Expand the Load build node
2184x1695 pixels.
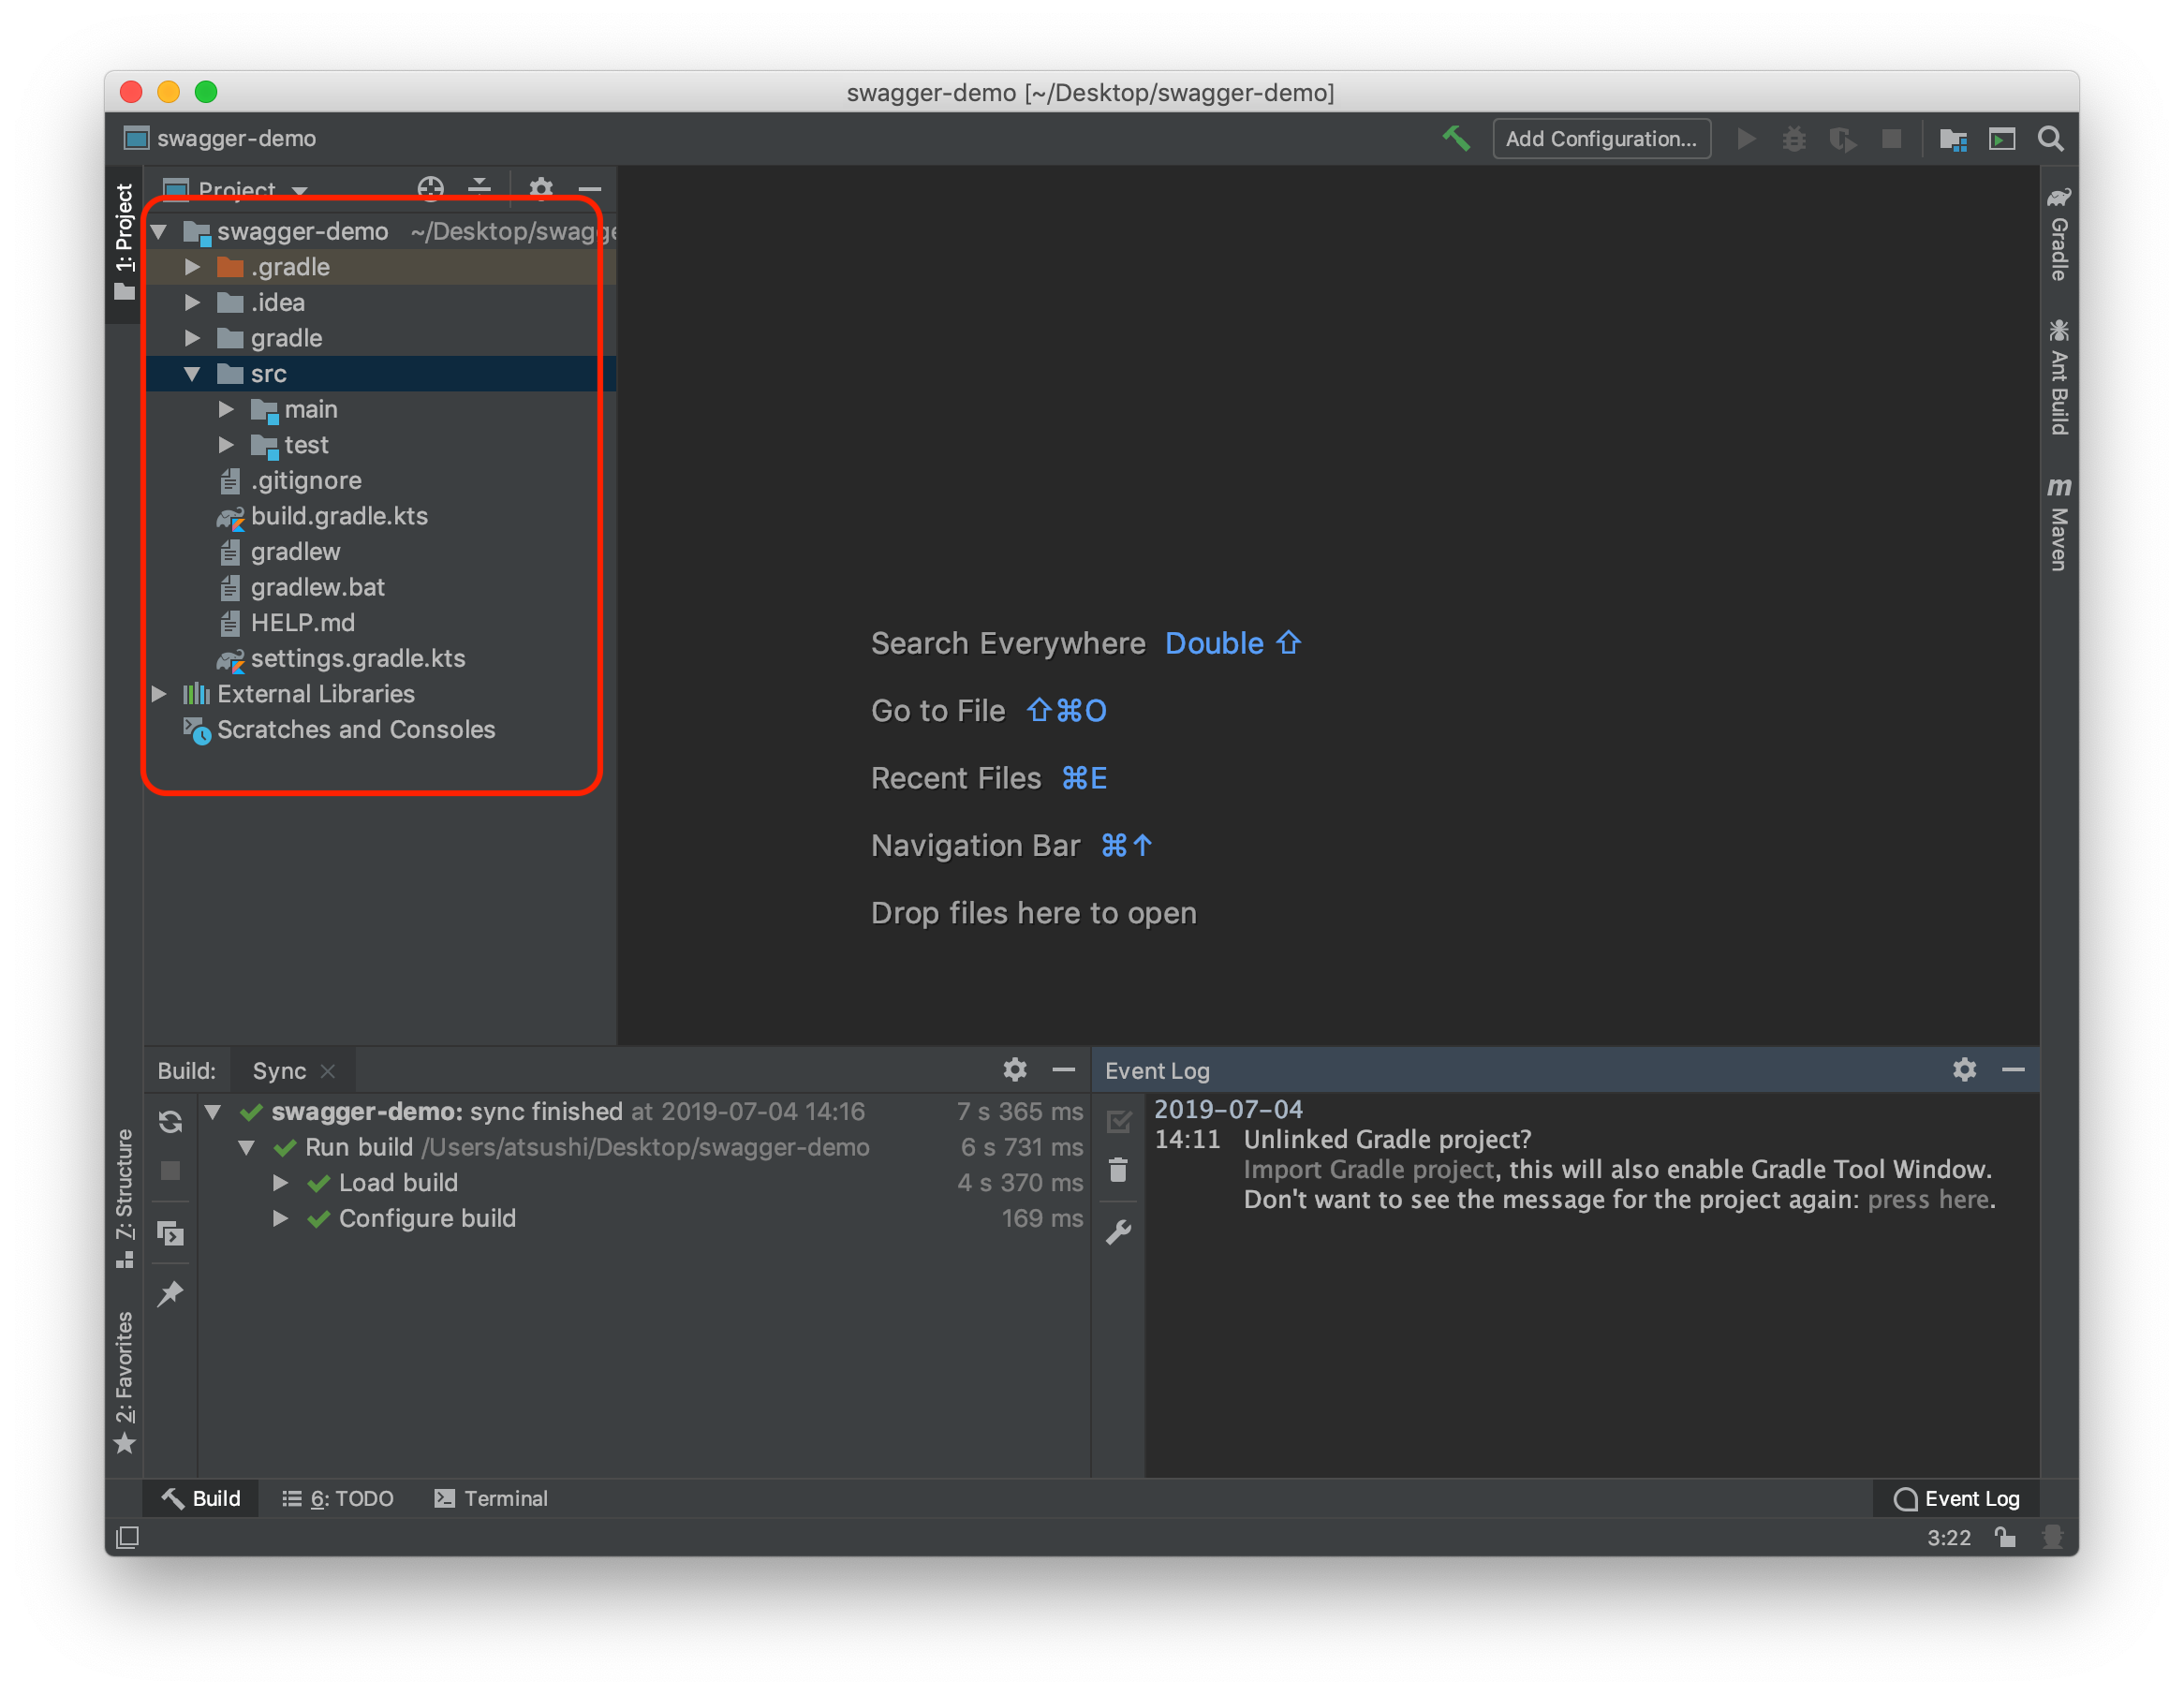coord(281,1182)
